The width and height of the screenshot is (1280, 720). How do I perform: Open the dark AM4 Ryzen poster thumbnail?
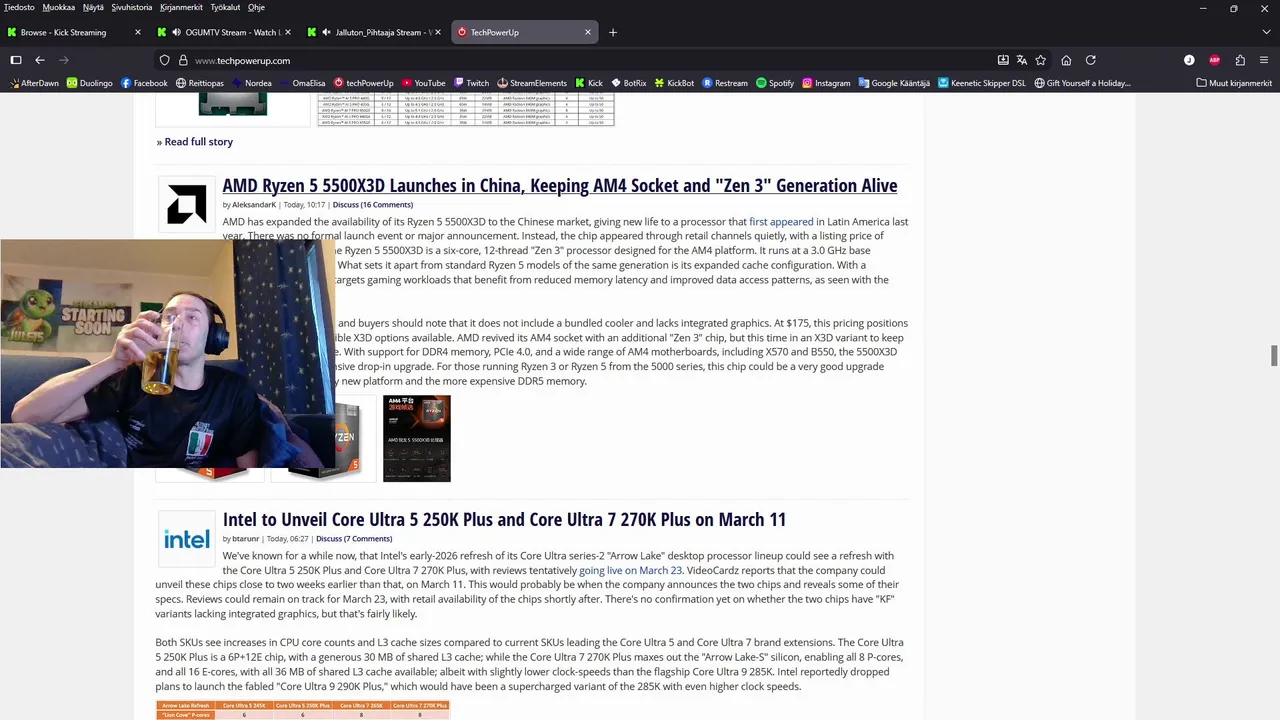tap(417, 438)
